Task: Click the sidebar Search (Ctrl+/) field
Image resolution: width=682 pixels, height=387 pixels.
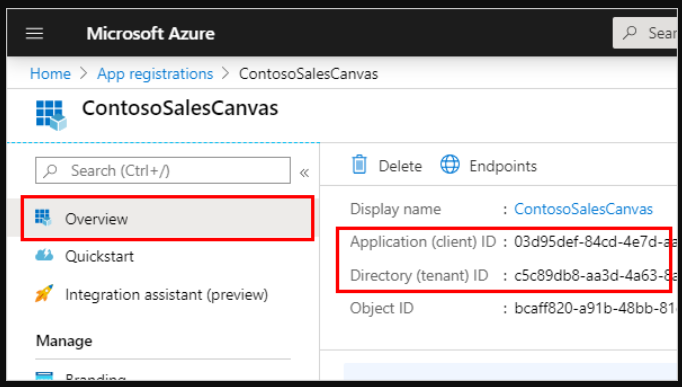Action: click(x=163, y=170)
